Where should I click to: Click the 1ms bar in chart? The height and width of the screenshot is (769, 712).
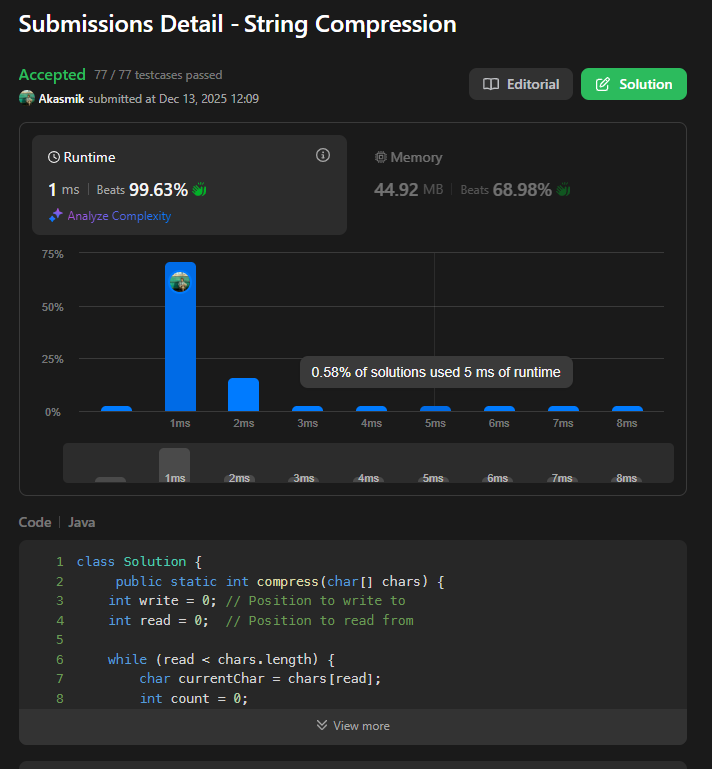click(x=180, y=336)
